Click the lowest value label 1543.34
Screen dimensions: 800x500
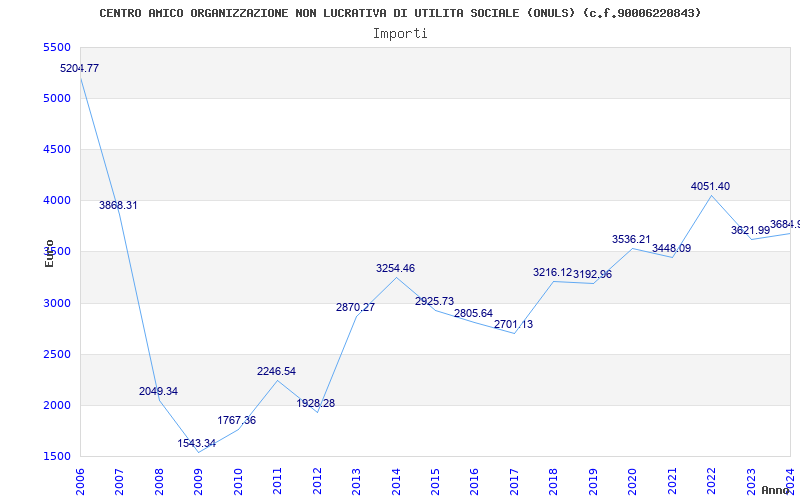click(x=197, y=443)
